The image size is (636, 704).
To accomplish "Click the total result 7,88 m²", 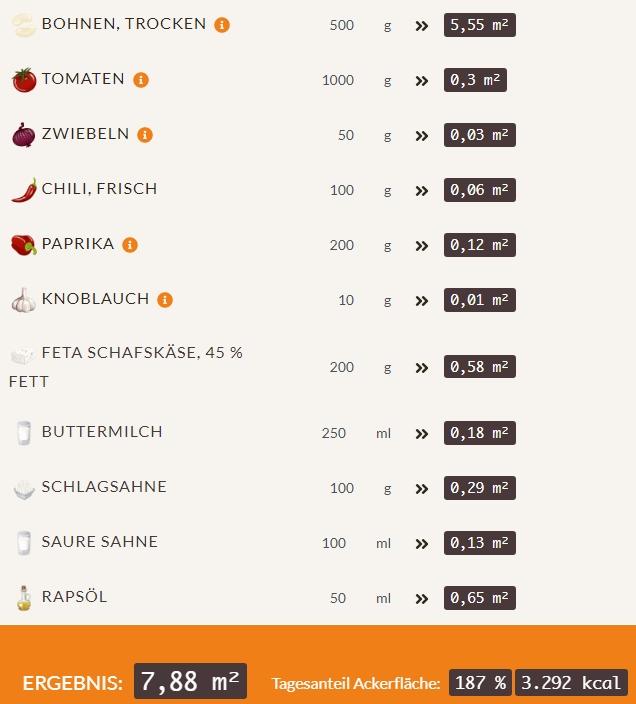I will [190, 682].
